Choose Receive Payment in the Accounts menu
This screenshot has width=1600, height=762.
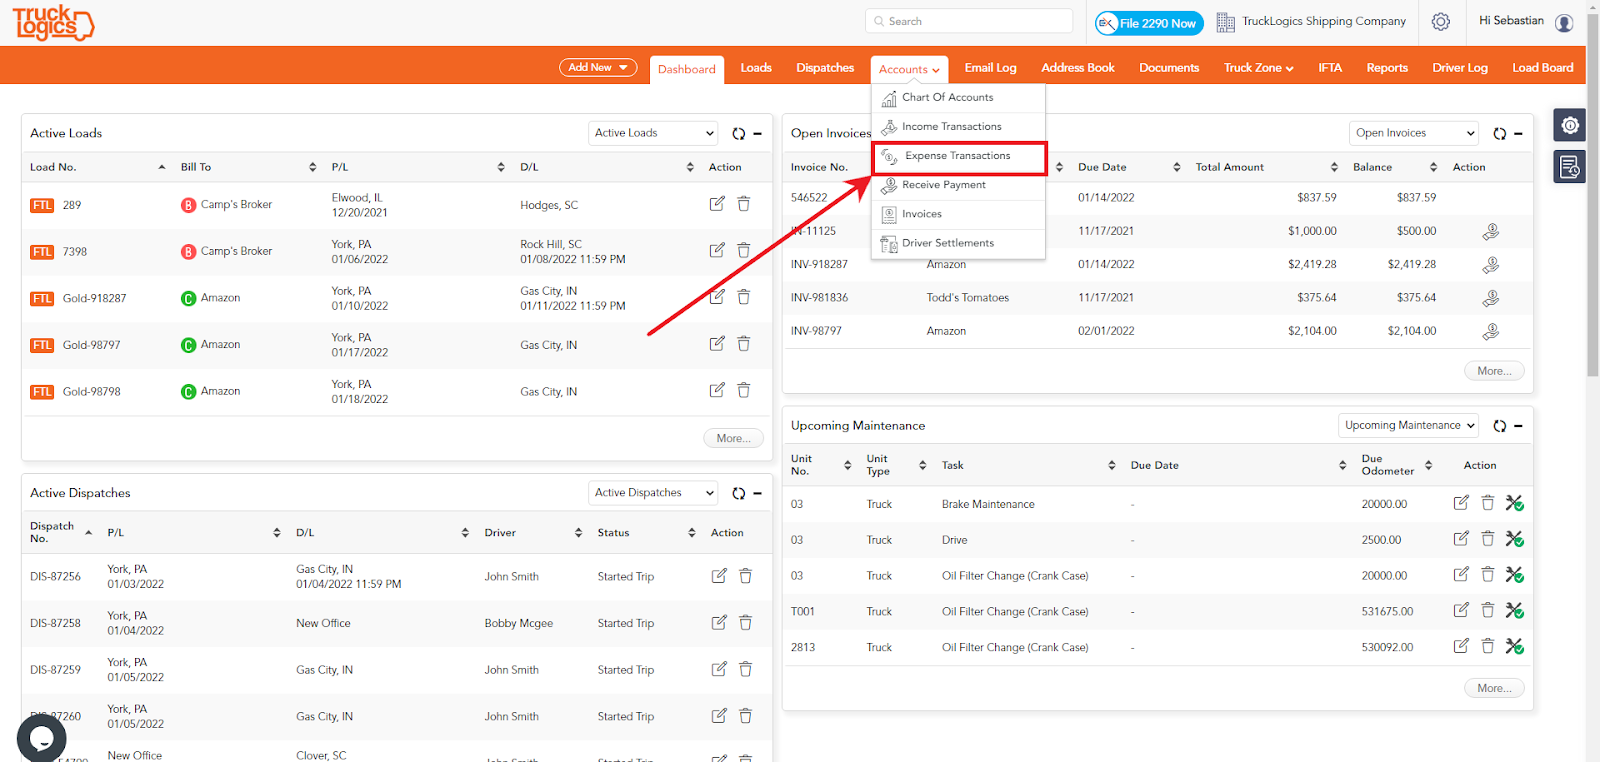[958, 185]
